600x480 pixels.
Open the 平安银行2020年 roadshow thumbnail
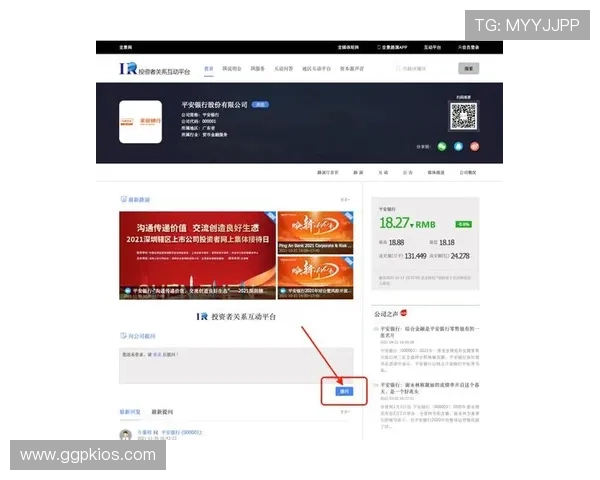pos(315,278)
